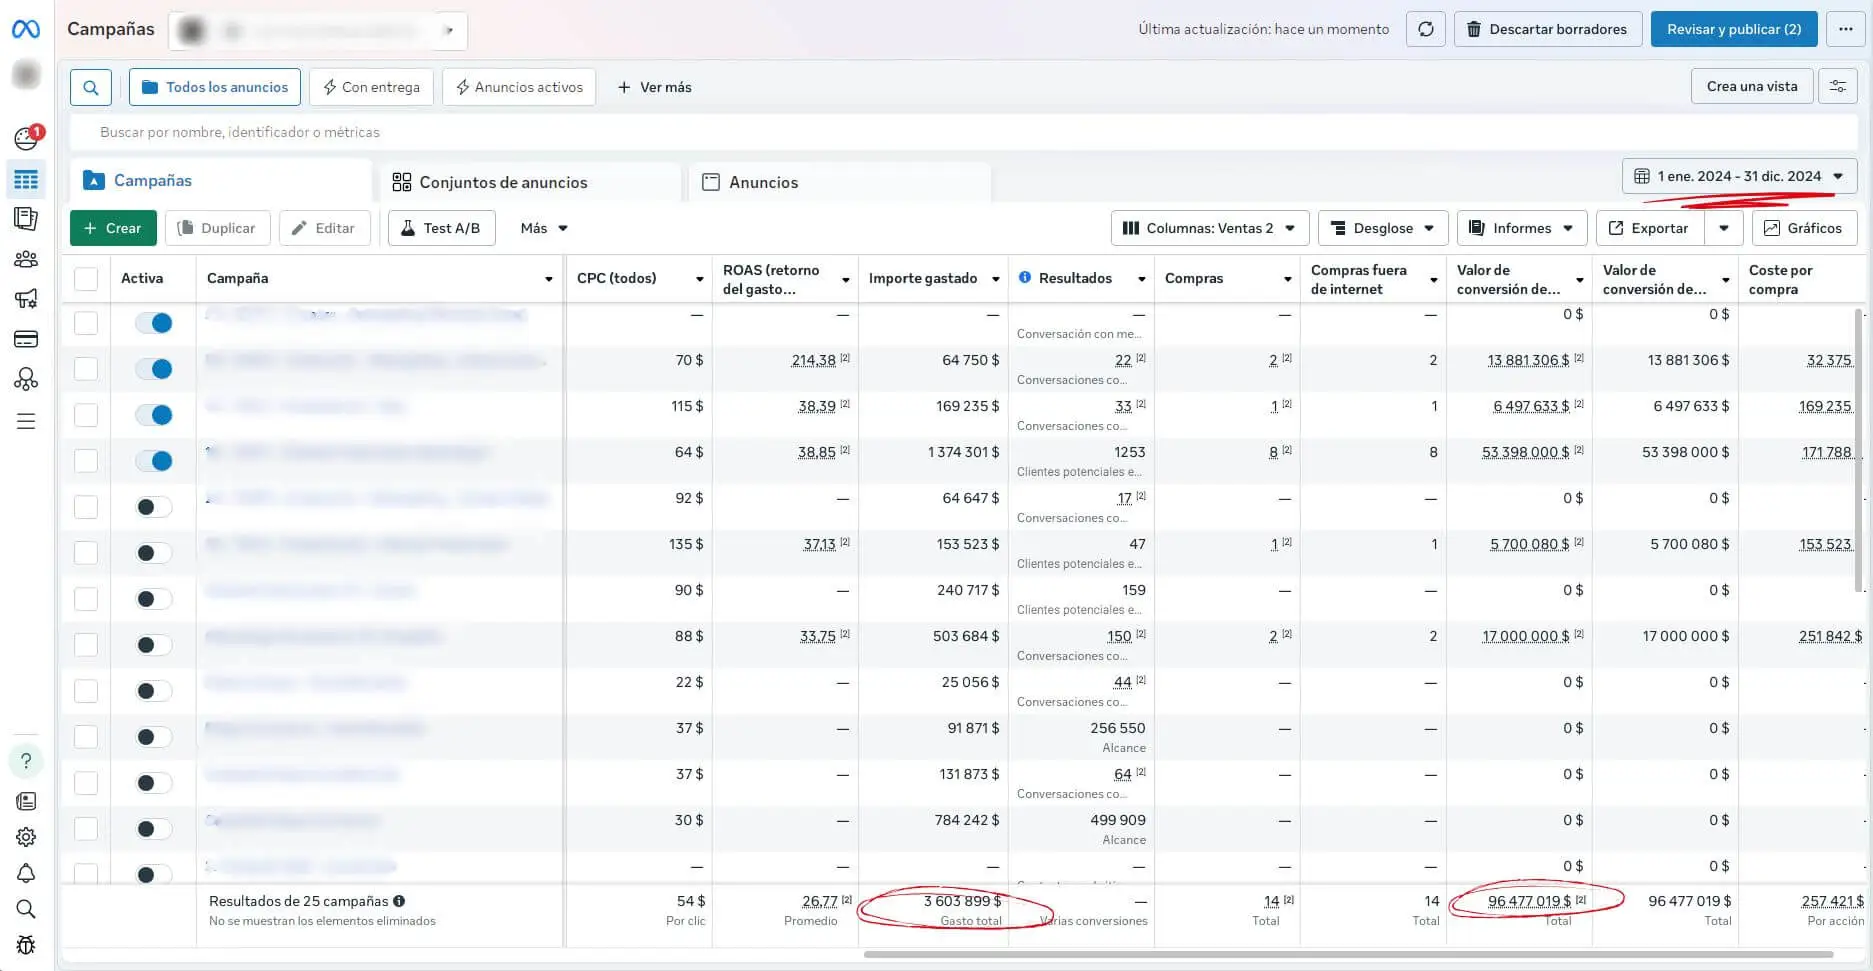Open the bug report icon
1873x971 pixels.
[26, 945]
